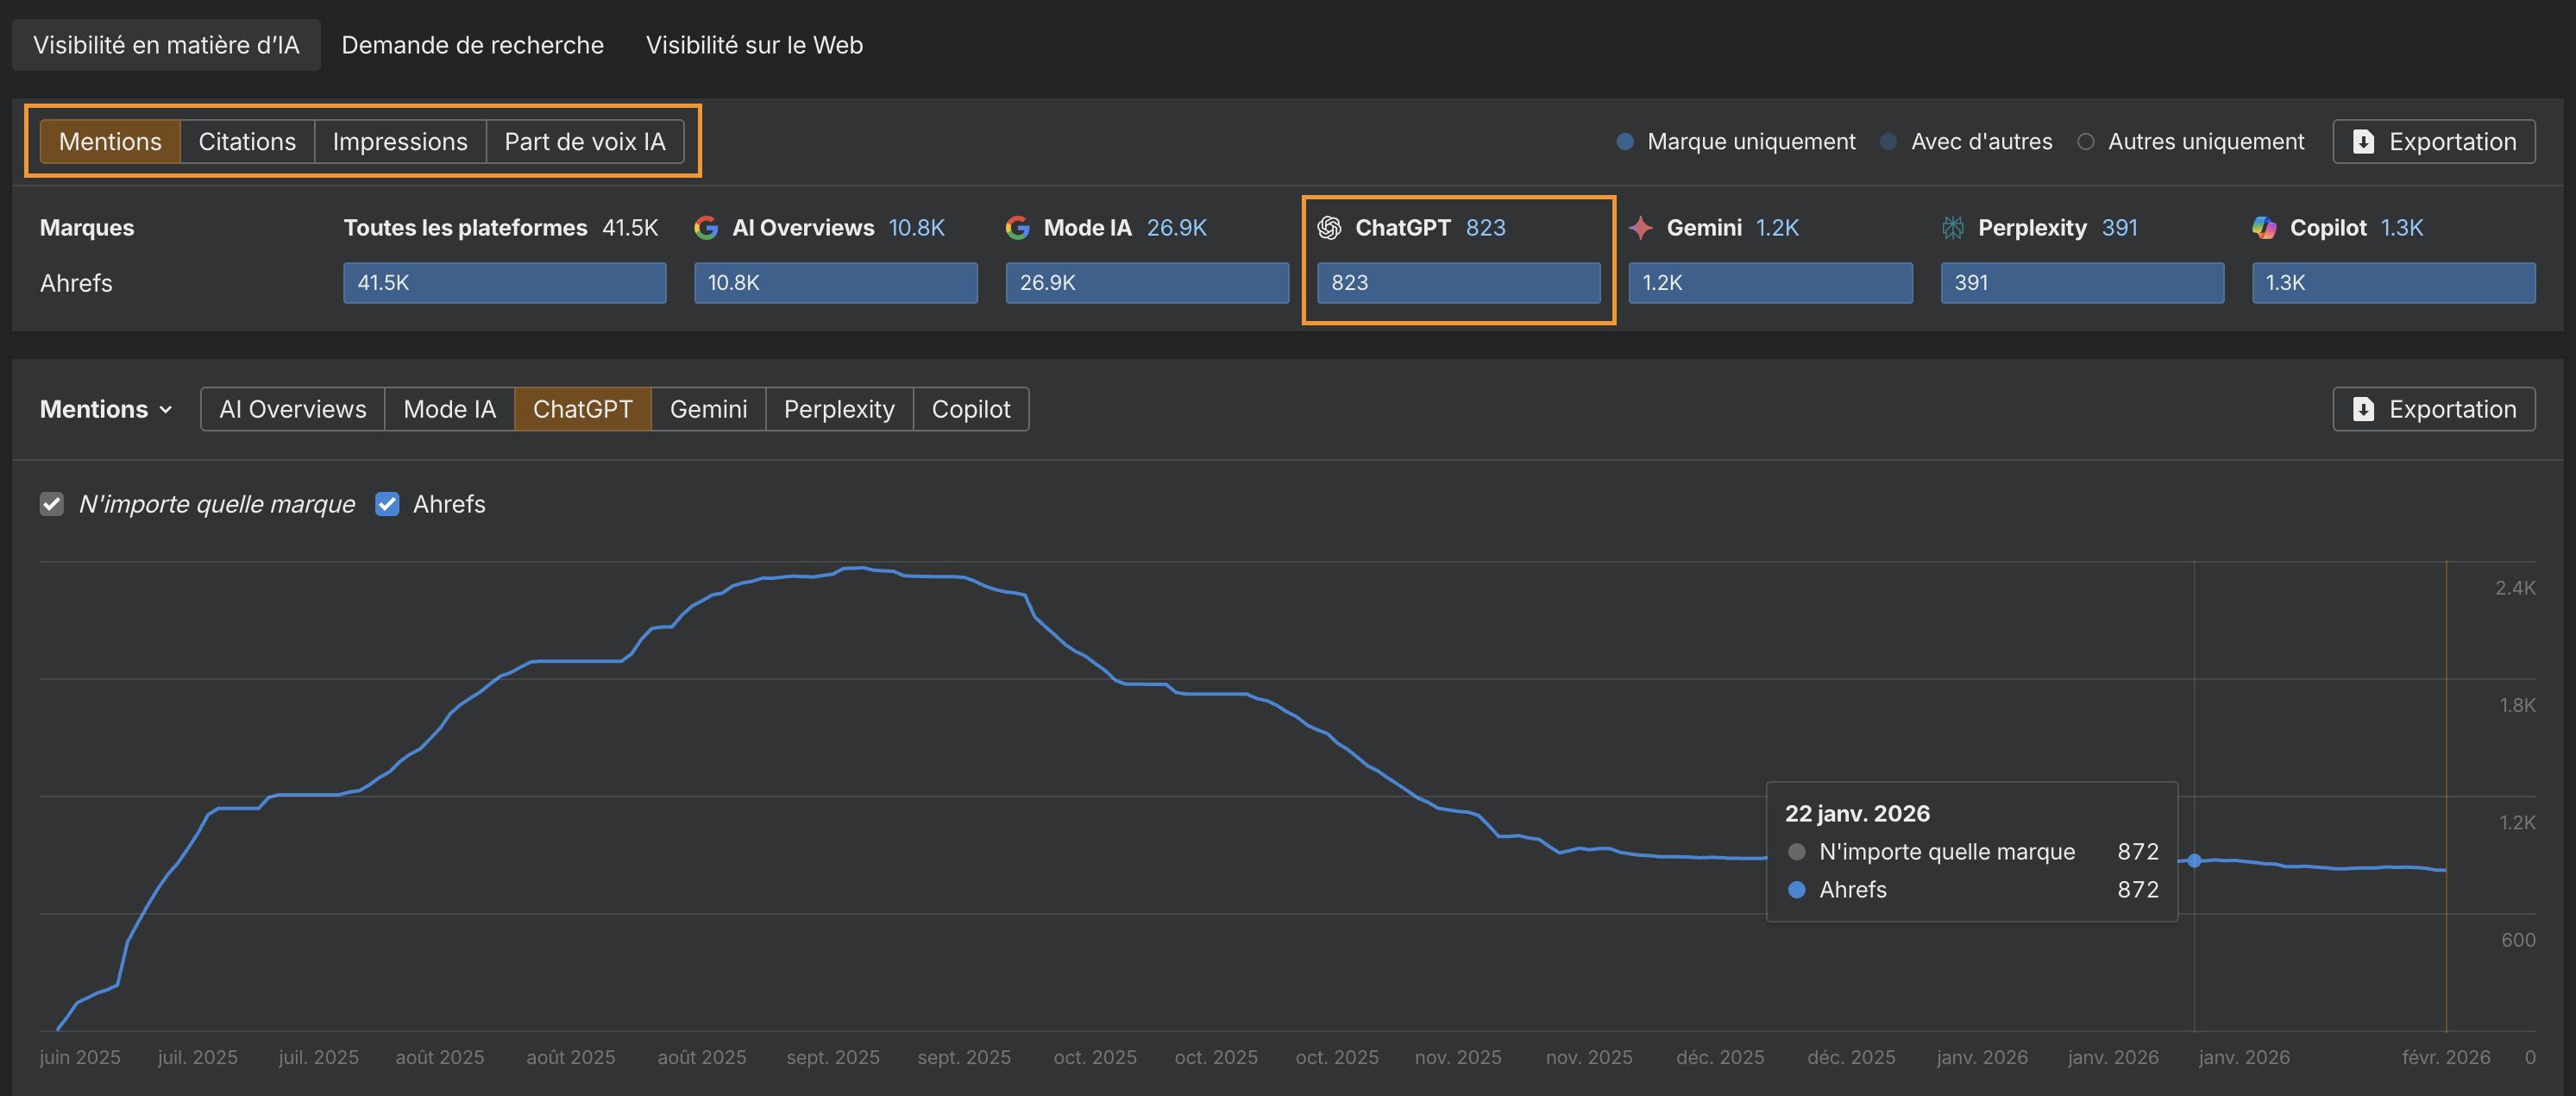Toggle the Marque uniquement legend dot

point(1625,142)
